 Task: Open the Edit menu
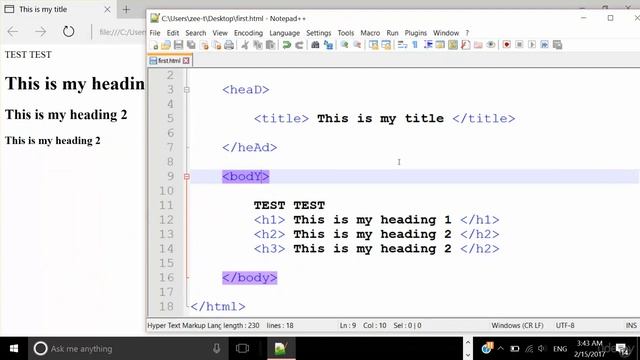tap(173, 33)
